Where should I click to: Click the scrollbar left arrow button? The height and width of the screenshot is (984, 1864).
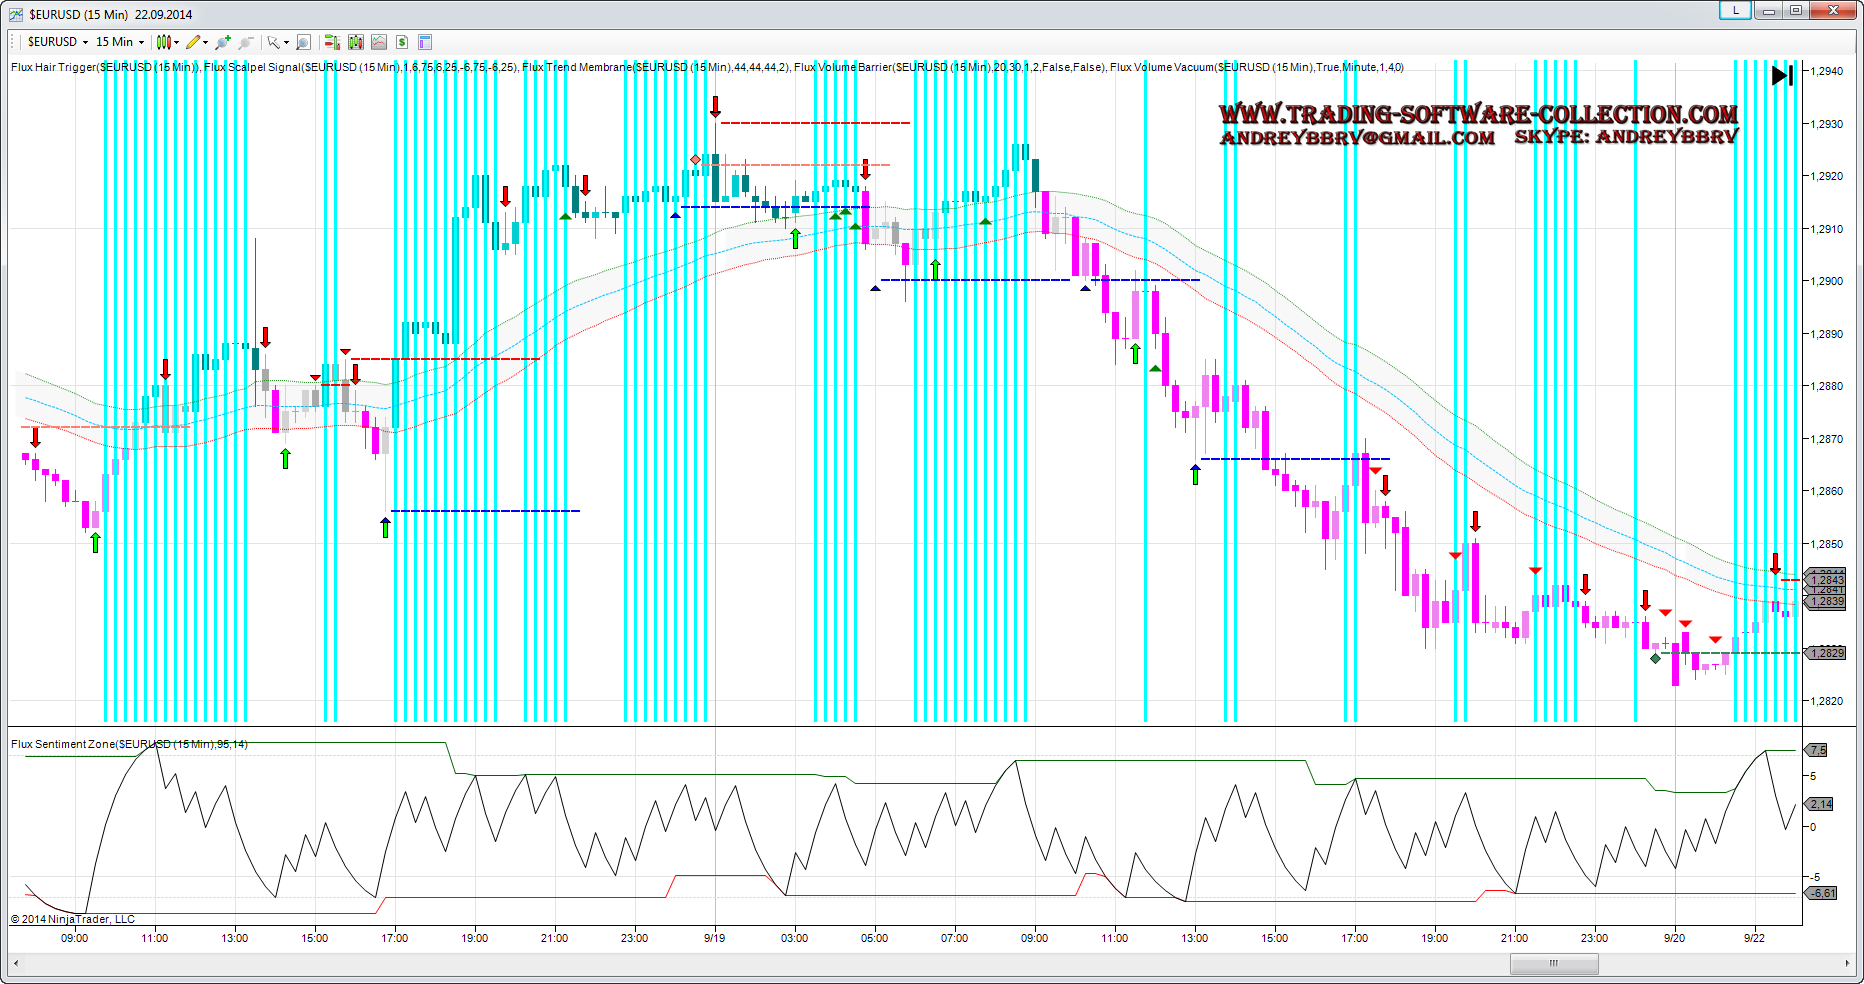tap(15, 964)
